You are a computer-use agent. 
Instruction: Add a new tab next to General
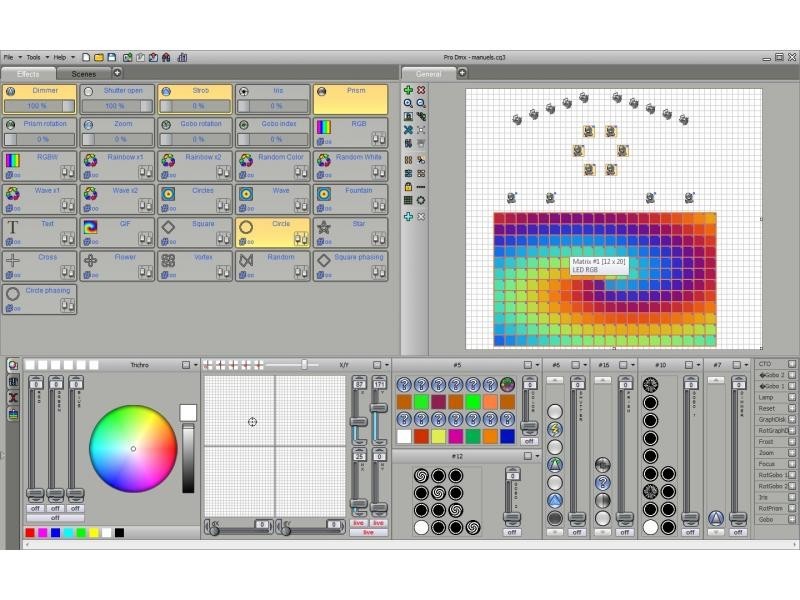(x=462, y=73)
